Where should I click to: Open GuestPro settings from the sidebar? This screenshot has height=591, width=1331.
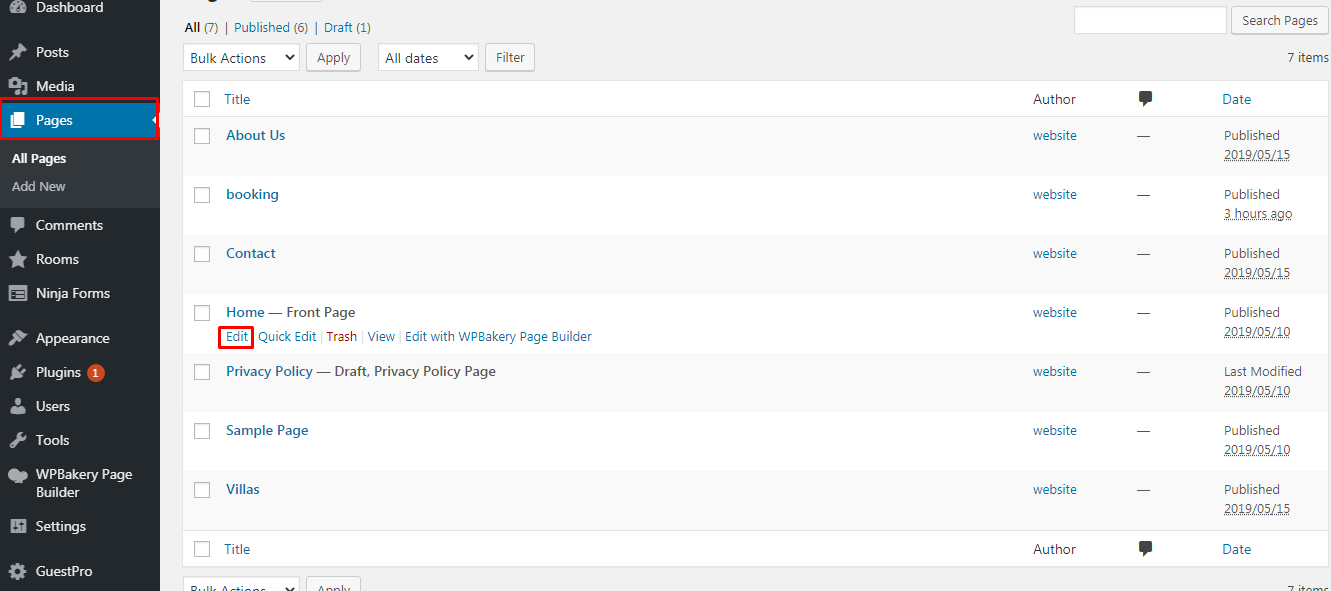61,570
